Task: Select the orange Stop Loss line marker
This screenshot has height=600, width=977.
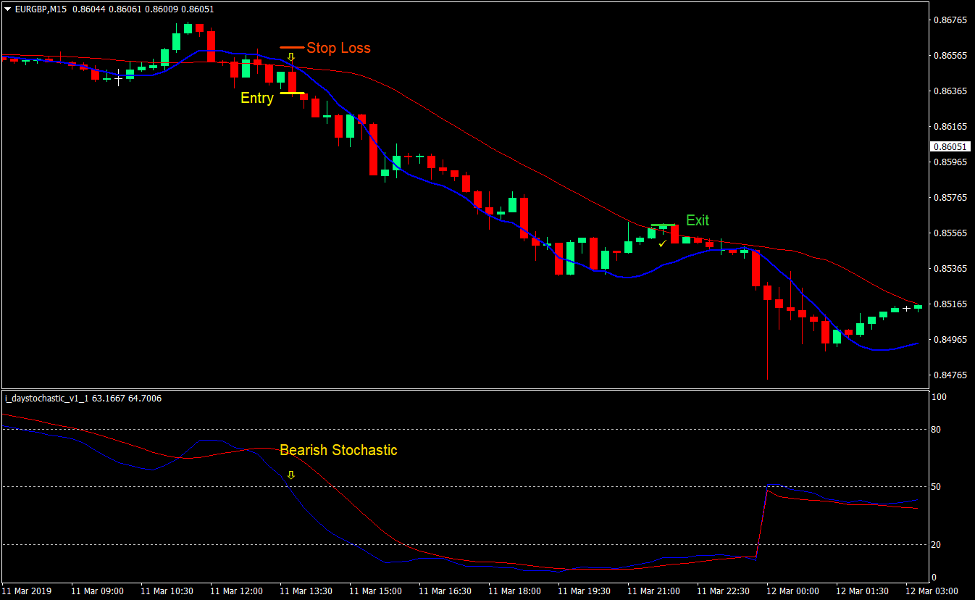Action: [x=292, y=47]
